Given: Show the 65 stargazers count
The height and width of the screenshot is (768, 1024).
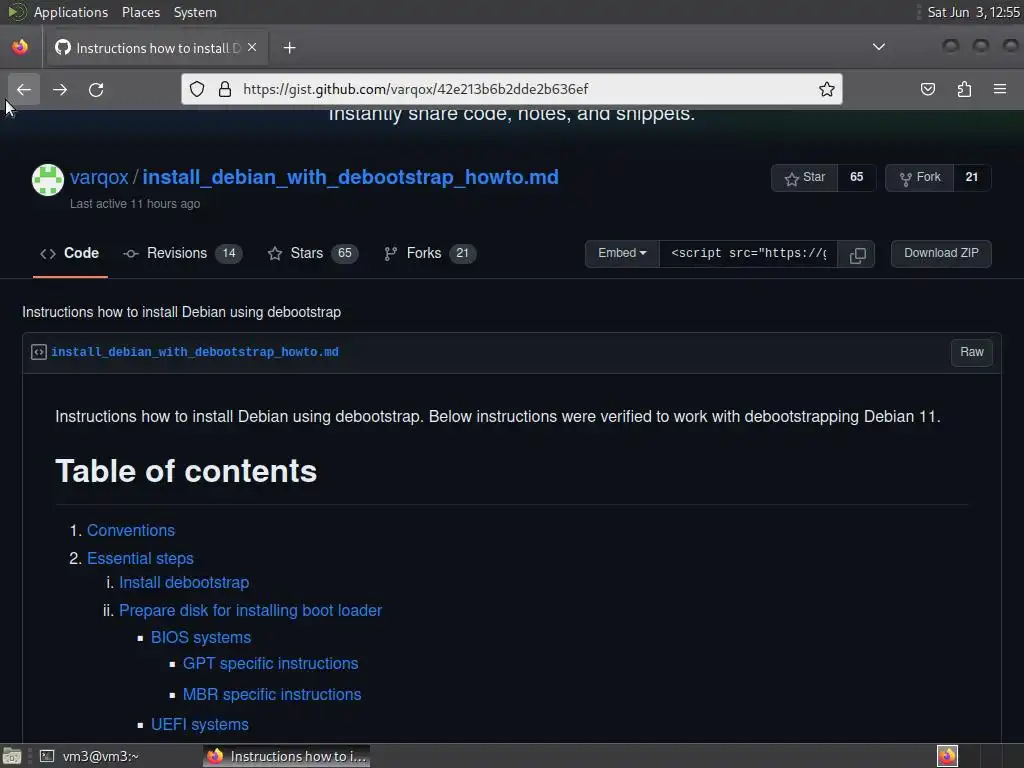Looking at the screenshot, I should 856,178.
